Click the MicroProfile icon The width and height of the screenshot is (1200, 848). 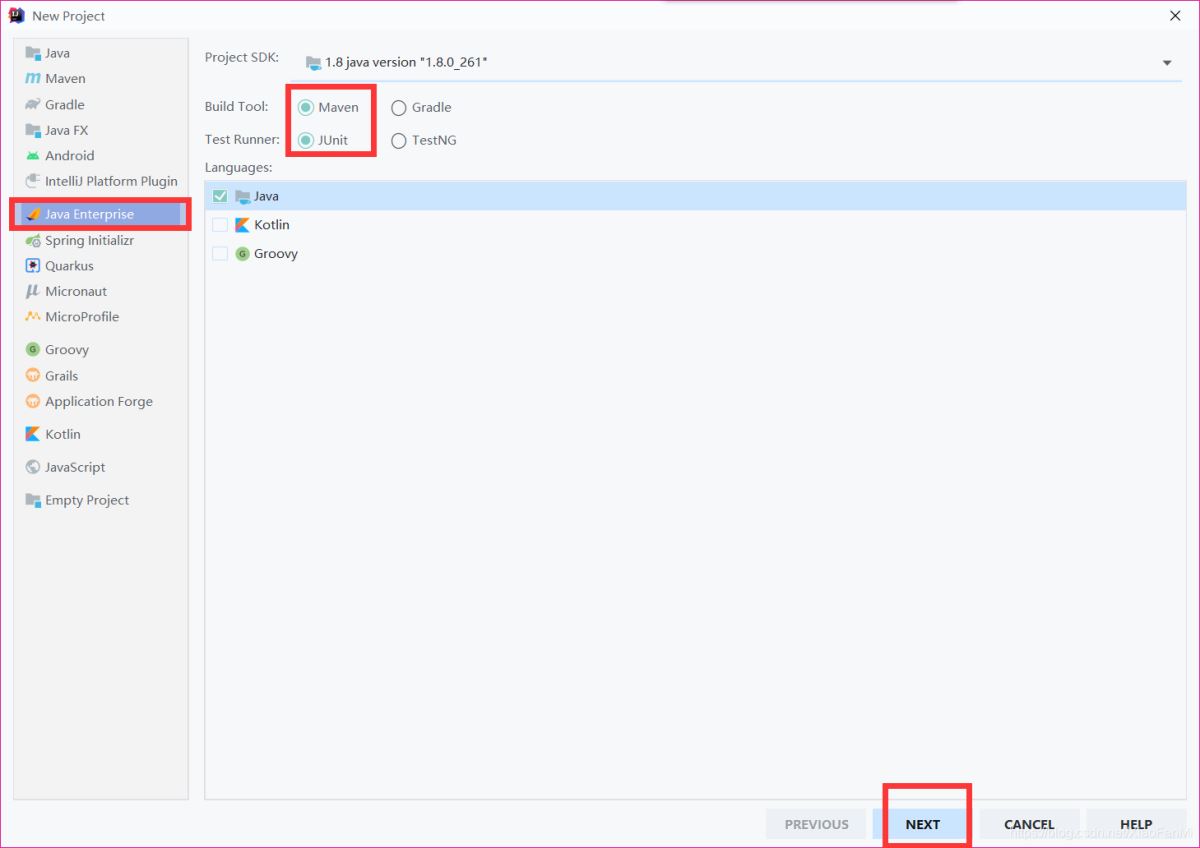click(x=33, y=316)
